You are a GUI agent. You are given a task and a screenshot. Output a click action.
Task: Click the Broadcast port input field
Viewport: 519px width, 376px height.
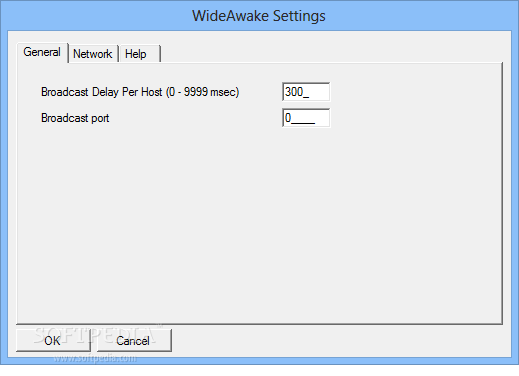click(306, 118)
